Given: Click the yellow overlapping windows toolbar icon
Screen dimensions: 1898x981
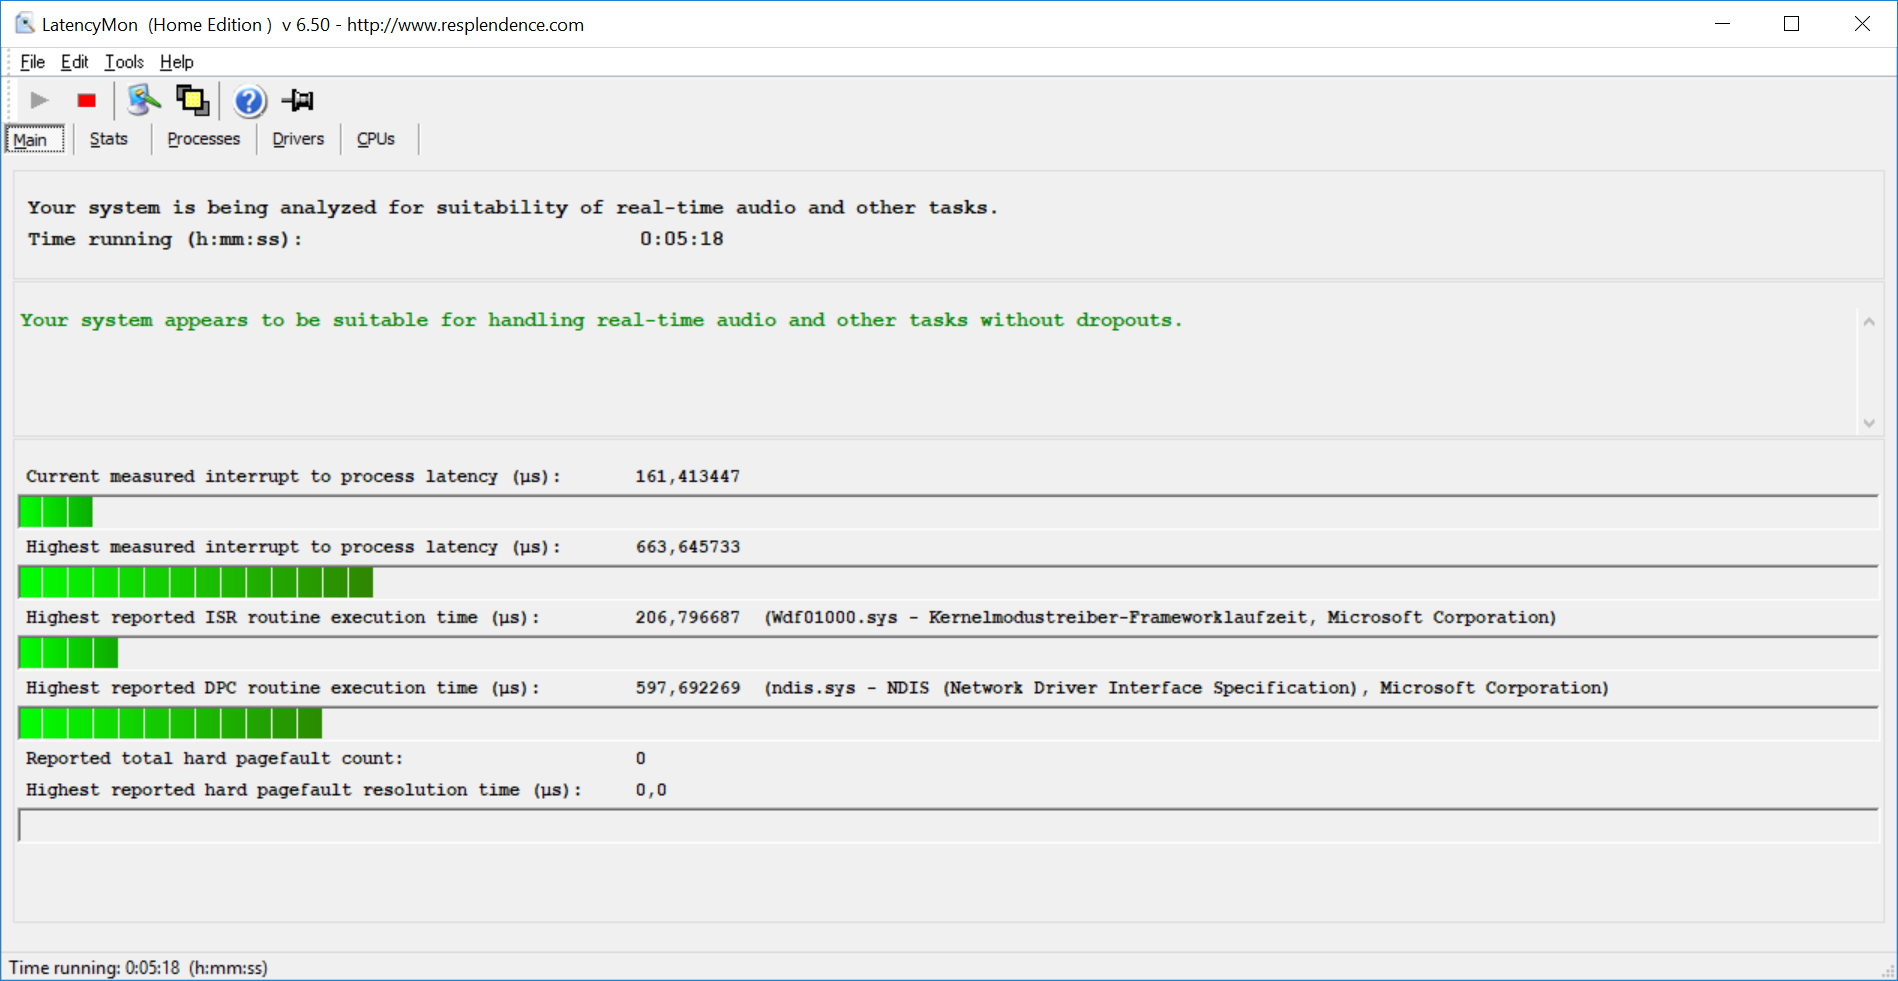Looking at the screenshot, I should [x=192, y=100].
